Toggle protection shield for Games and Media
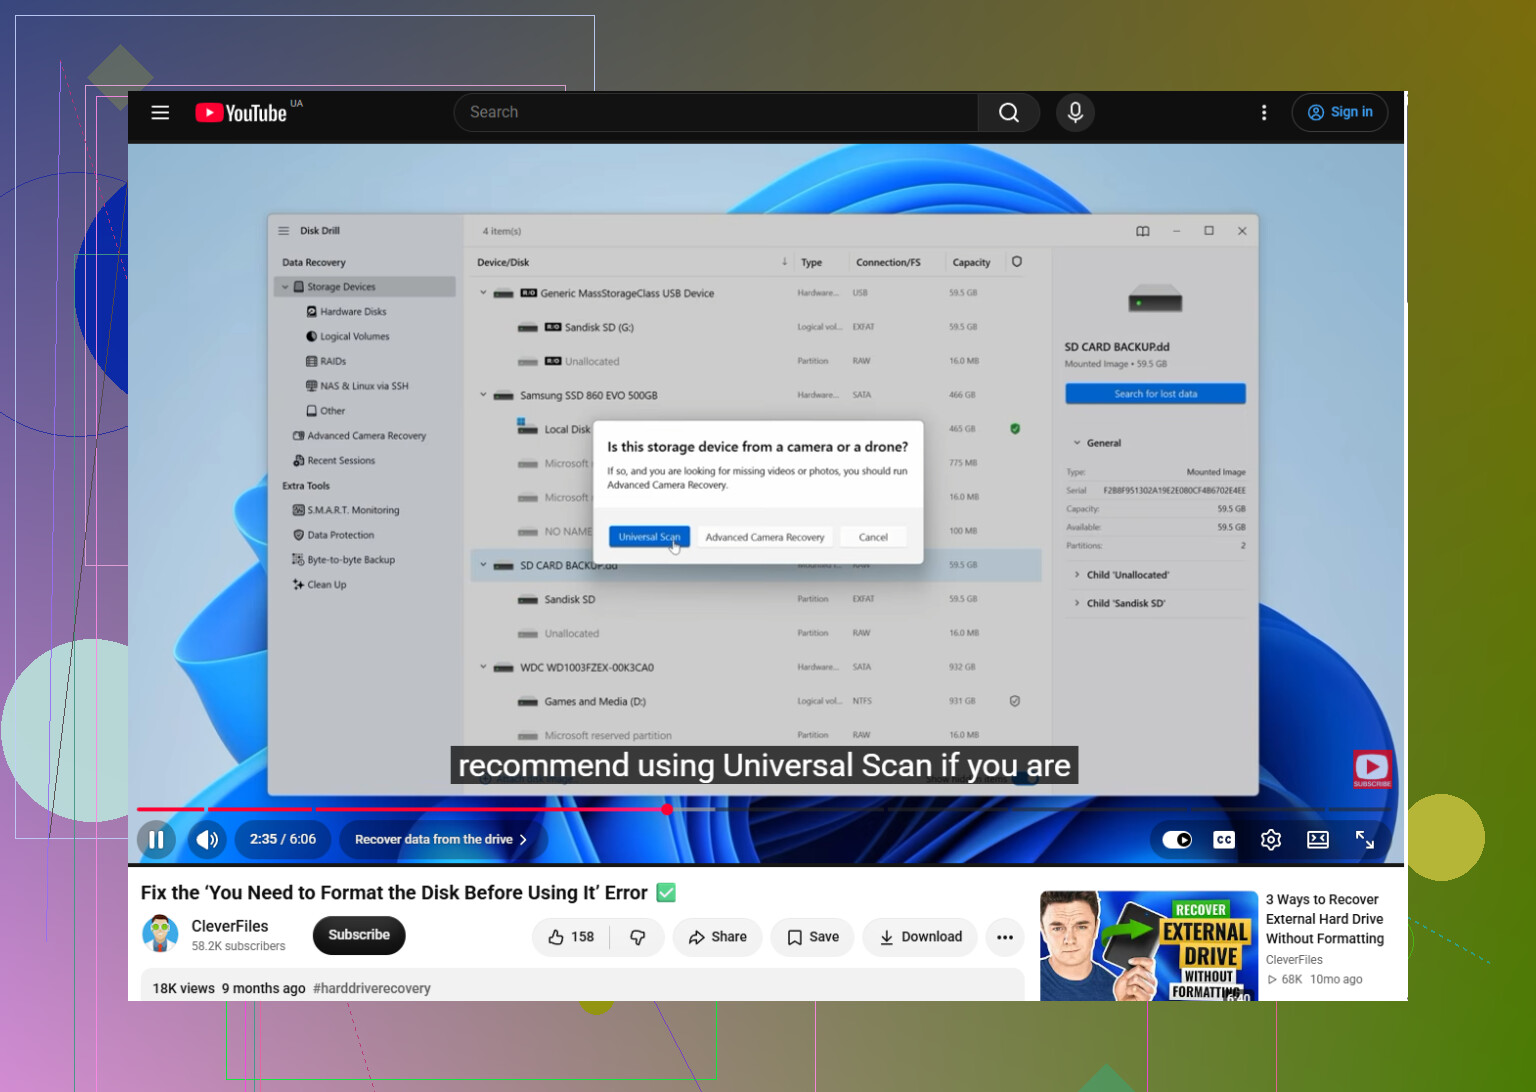1536x1092 pixels. click(1015, 701)
